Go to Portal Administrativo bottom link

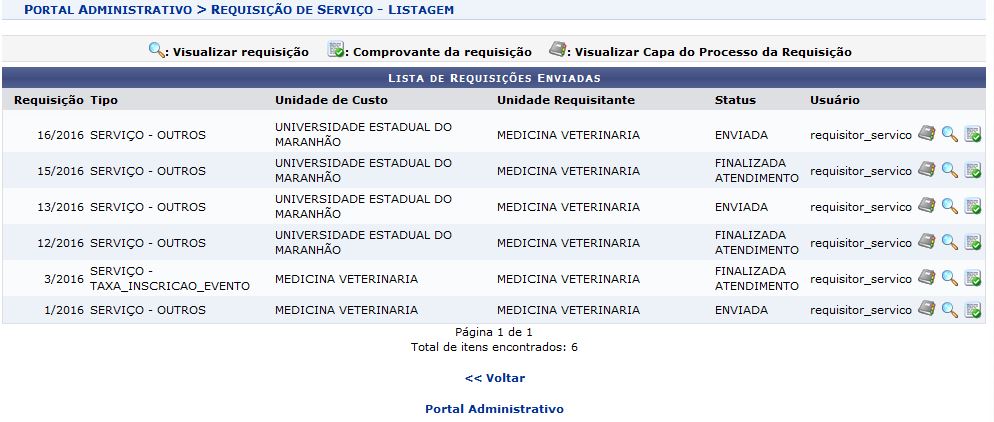(494, 409)
